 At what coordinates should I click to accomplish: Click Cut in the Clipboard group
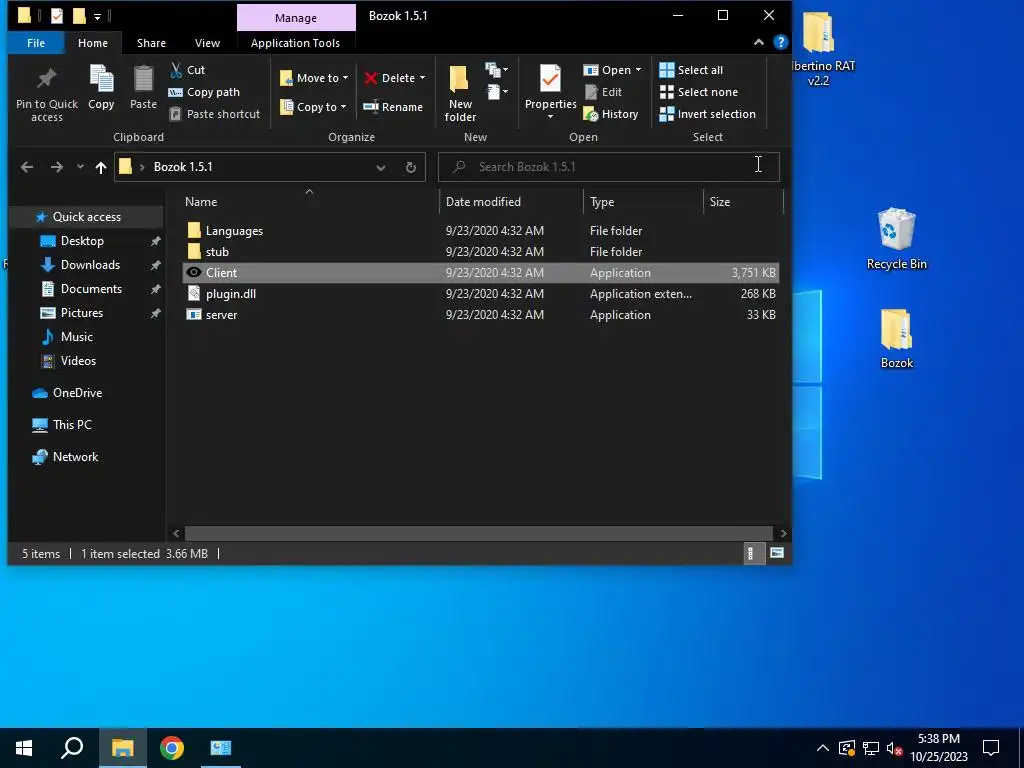coord(187,70)
